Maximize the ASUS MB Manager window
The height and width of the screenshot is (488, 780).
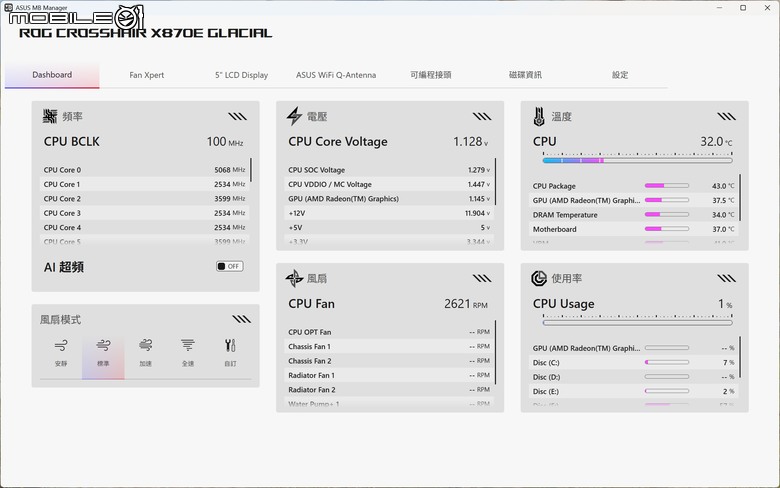[743, 7]
